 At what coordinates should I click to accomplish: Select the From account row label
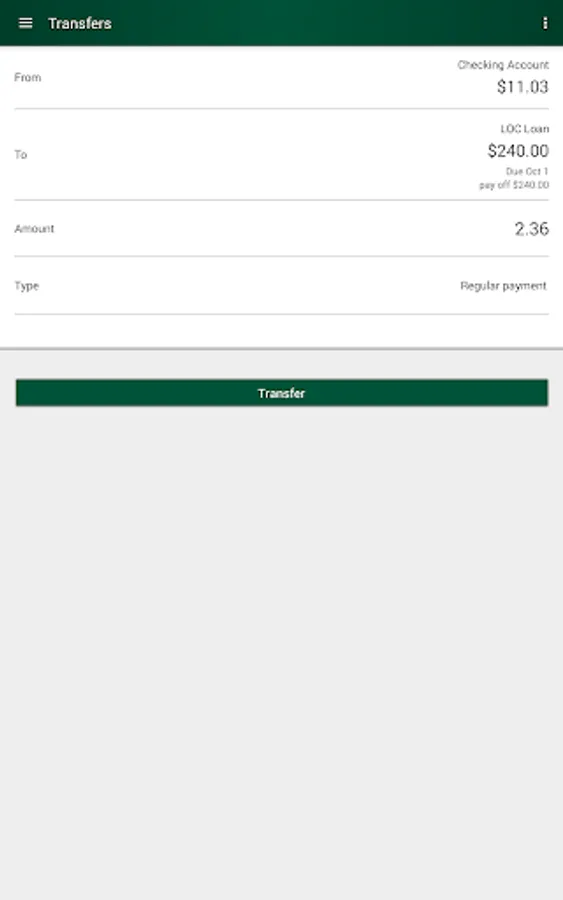[28, 77]
